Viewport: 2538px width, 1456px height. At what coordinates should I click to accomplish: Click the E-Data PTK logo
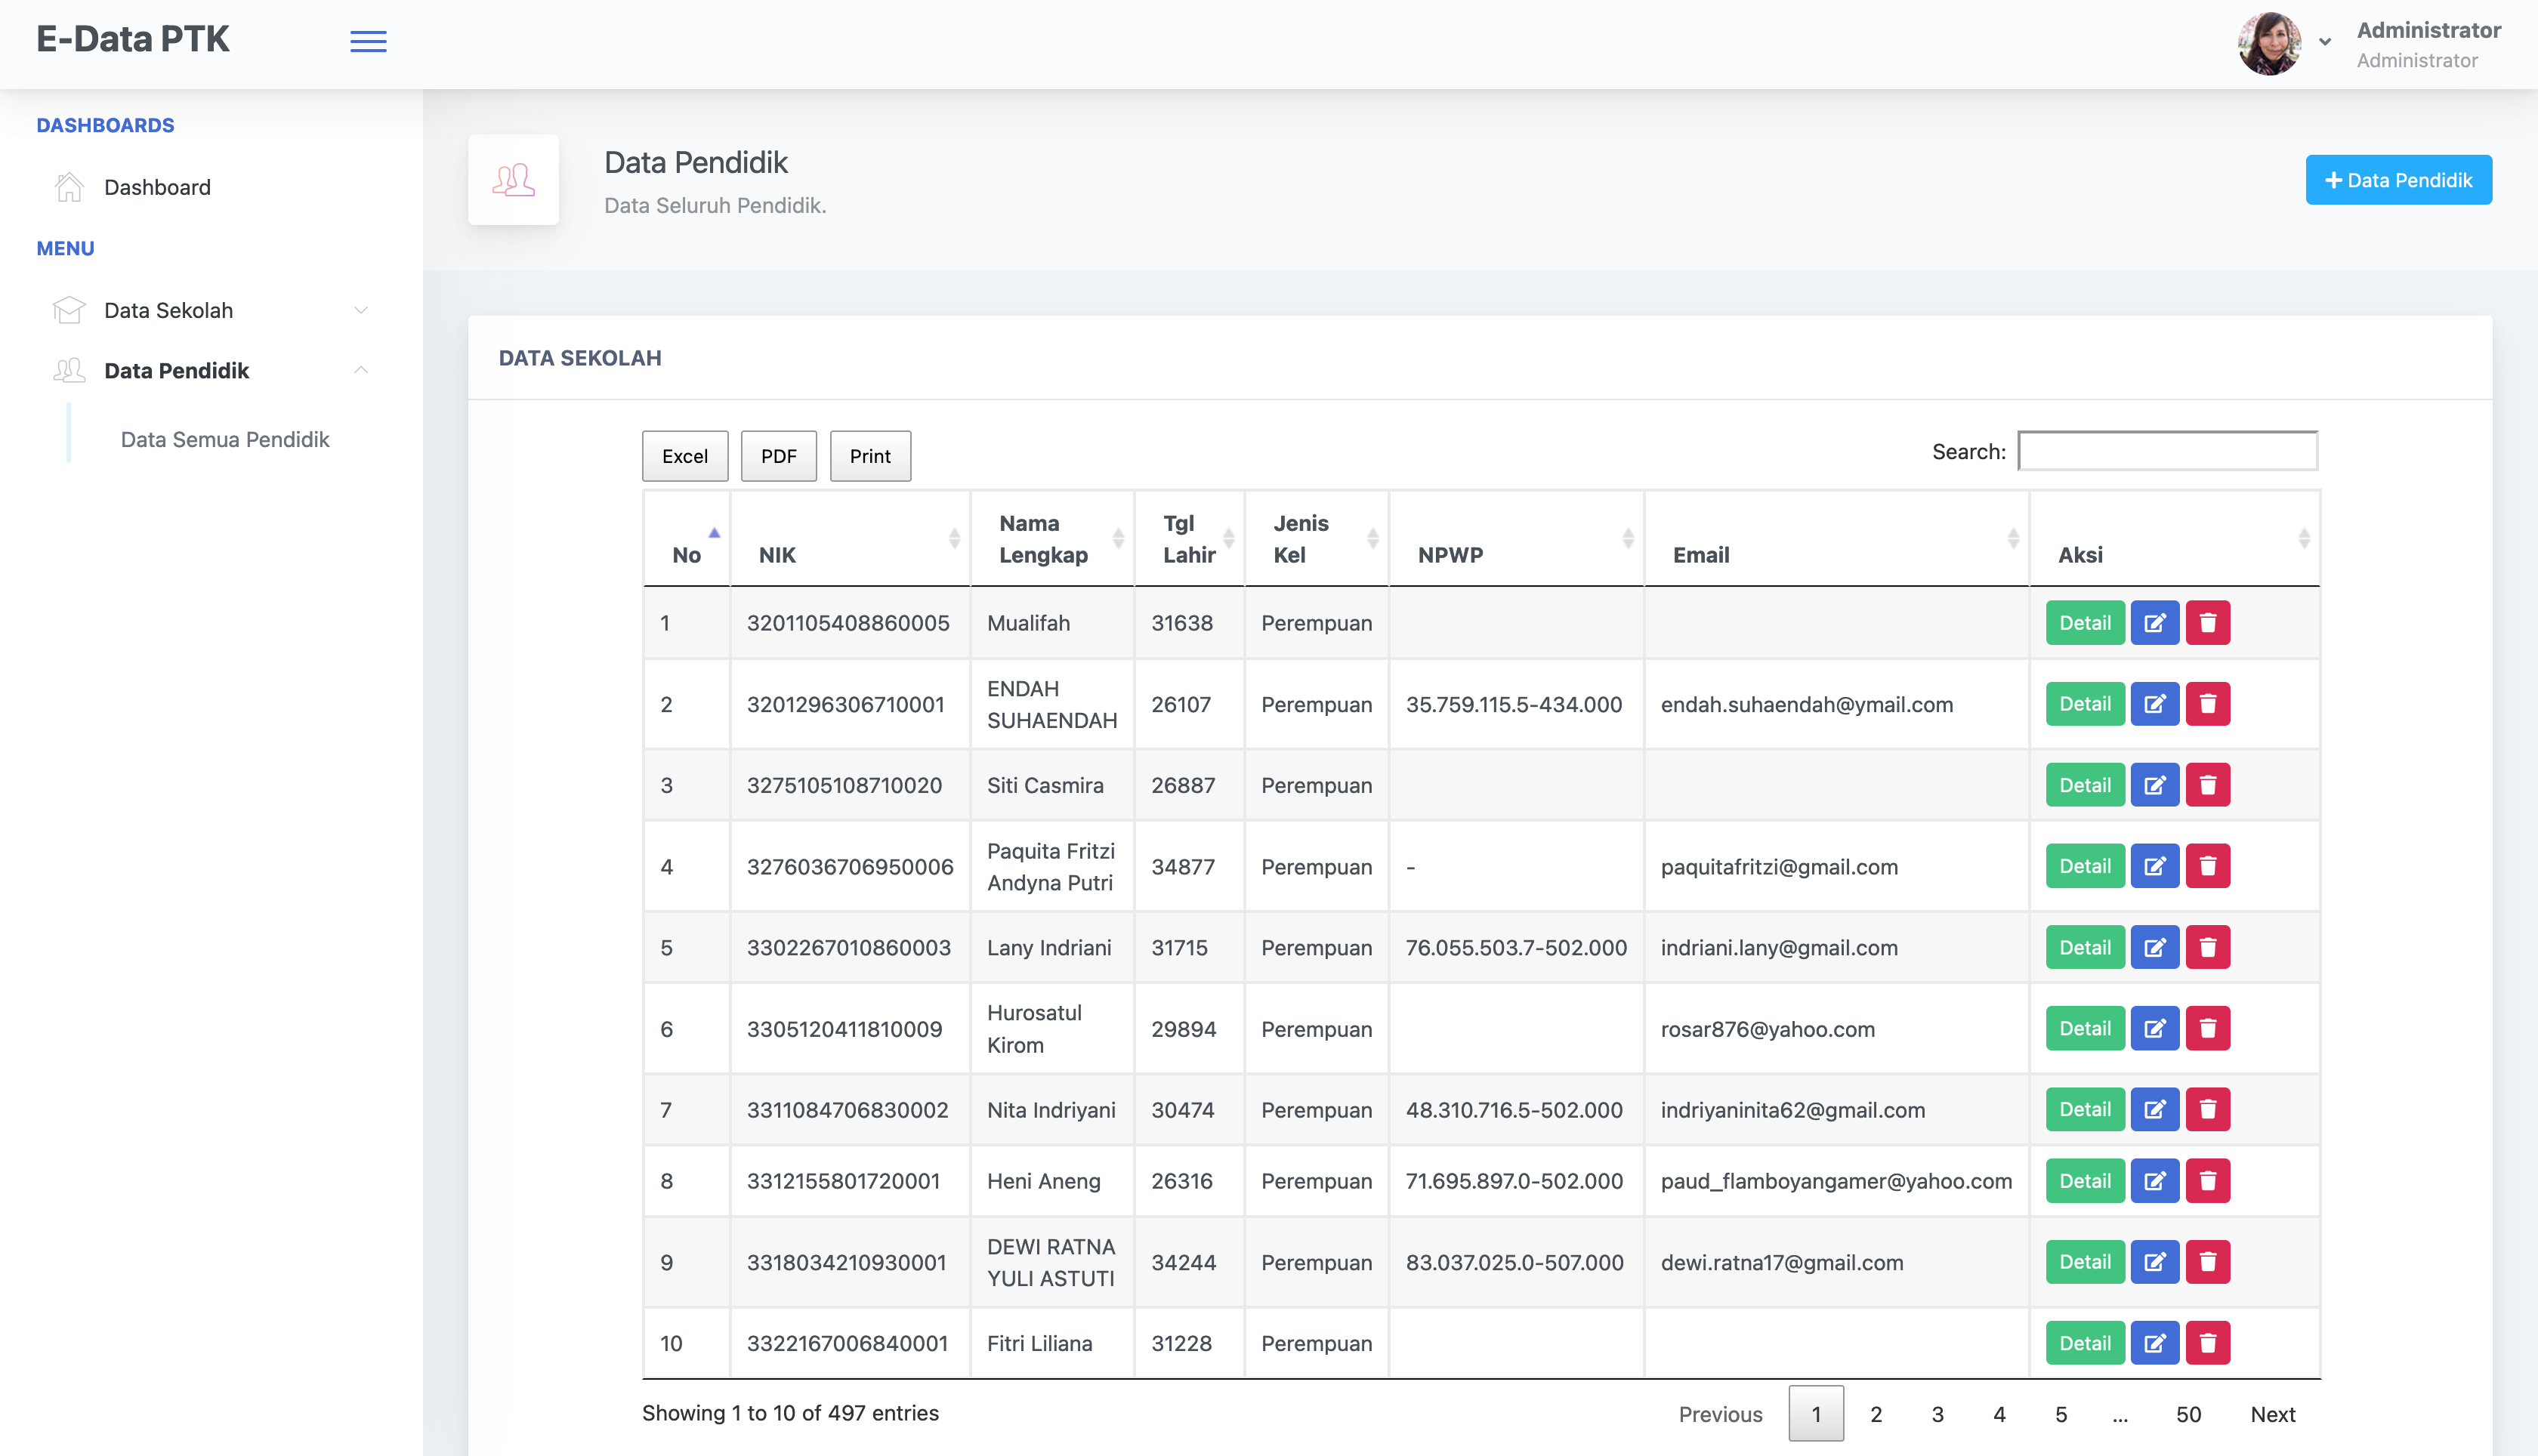pos(133,40)
